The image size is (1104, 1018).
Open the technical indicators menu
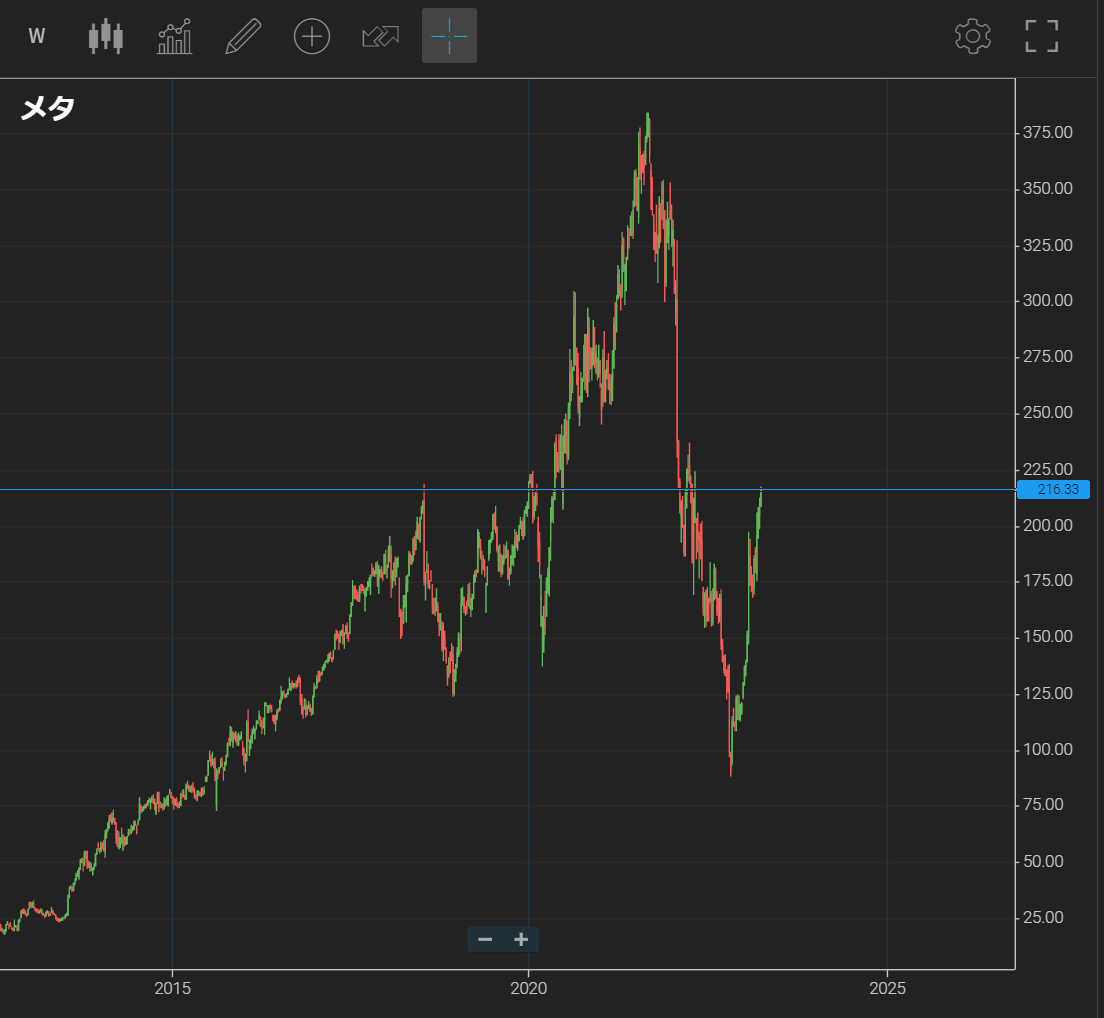tap(174, 37)
